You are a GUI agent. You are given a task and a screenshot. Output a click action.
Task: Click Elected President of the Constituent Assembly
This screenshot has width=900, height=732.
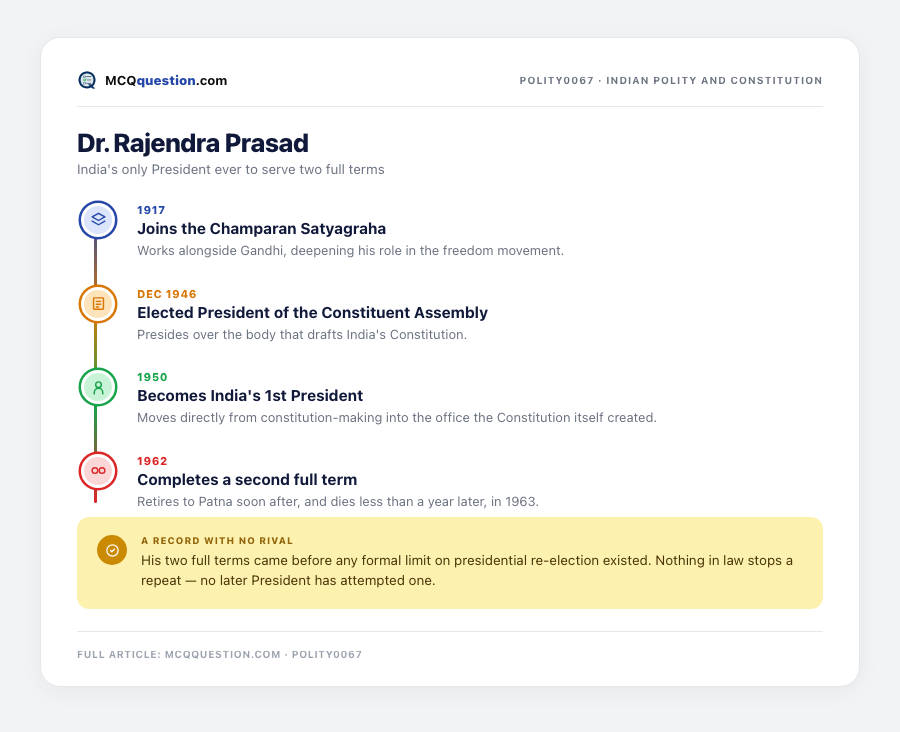tap(312, 312)
